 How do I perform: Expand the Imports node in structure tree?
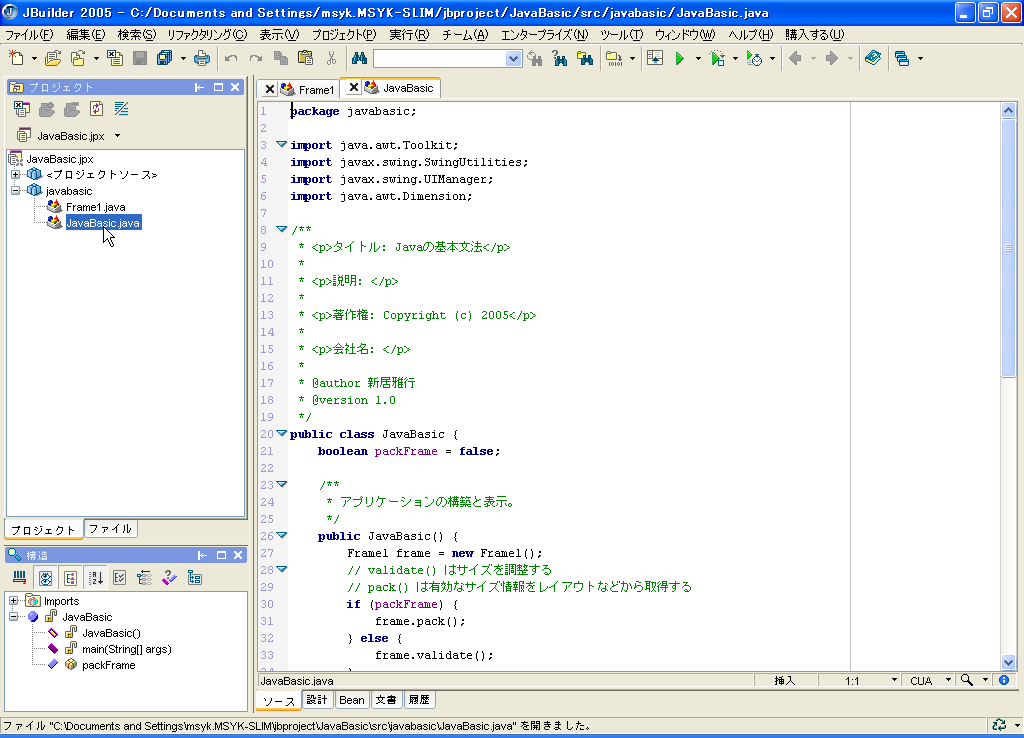coord(15,601)
